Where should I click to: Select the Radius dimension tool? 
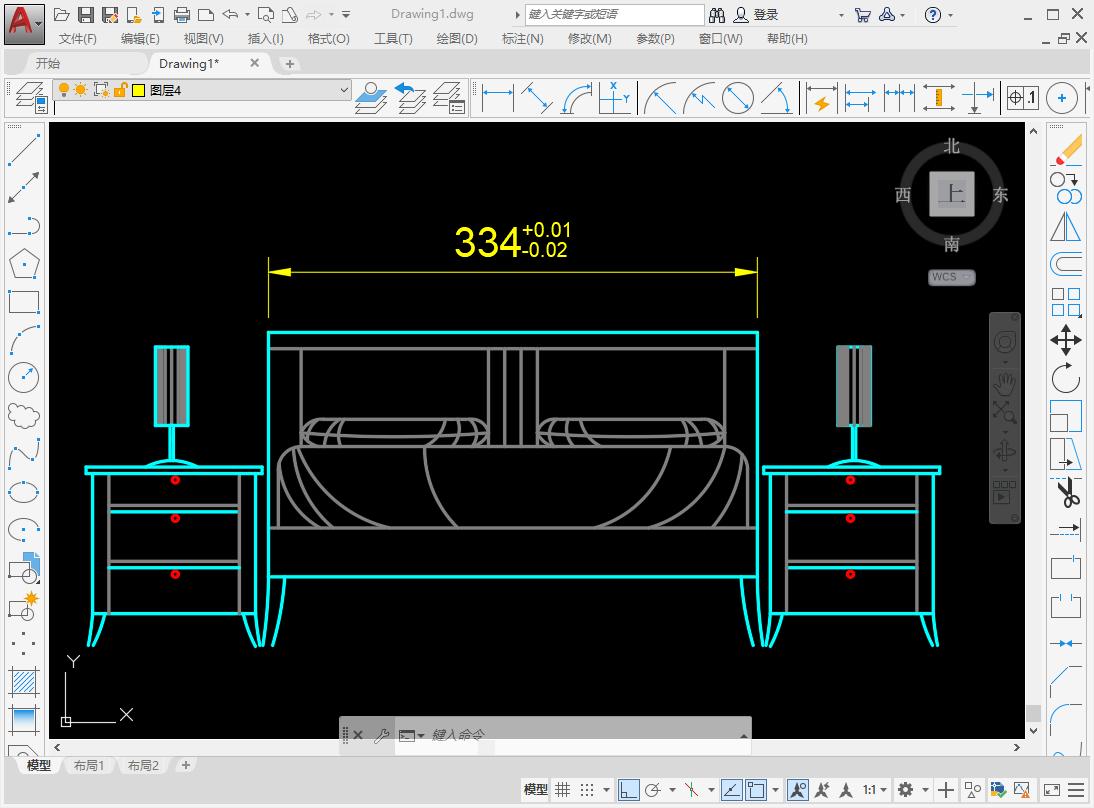point(659,98)
